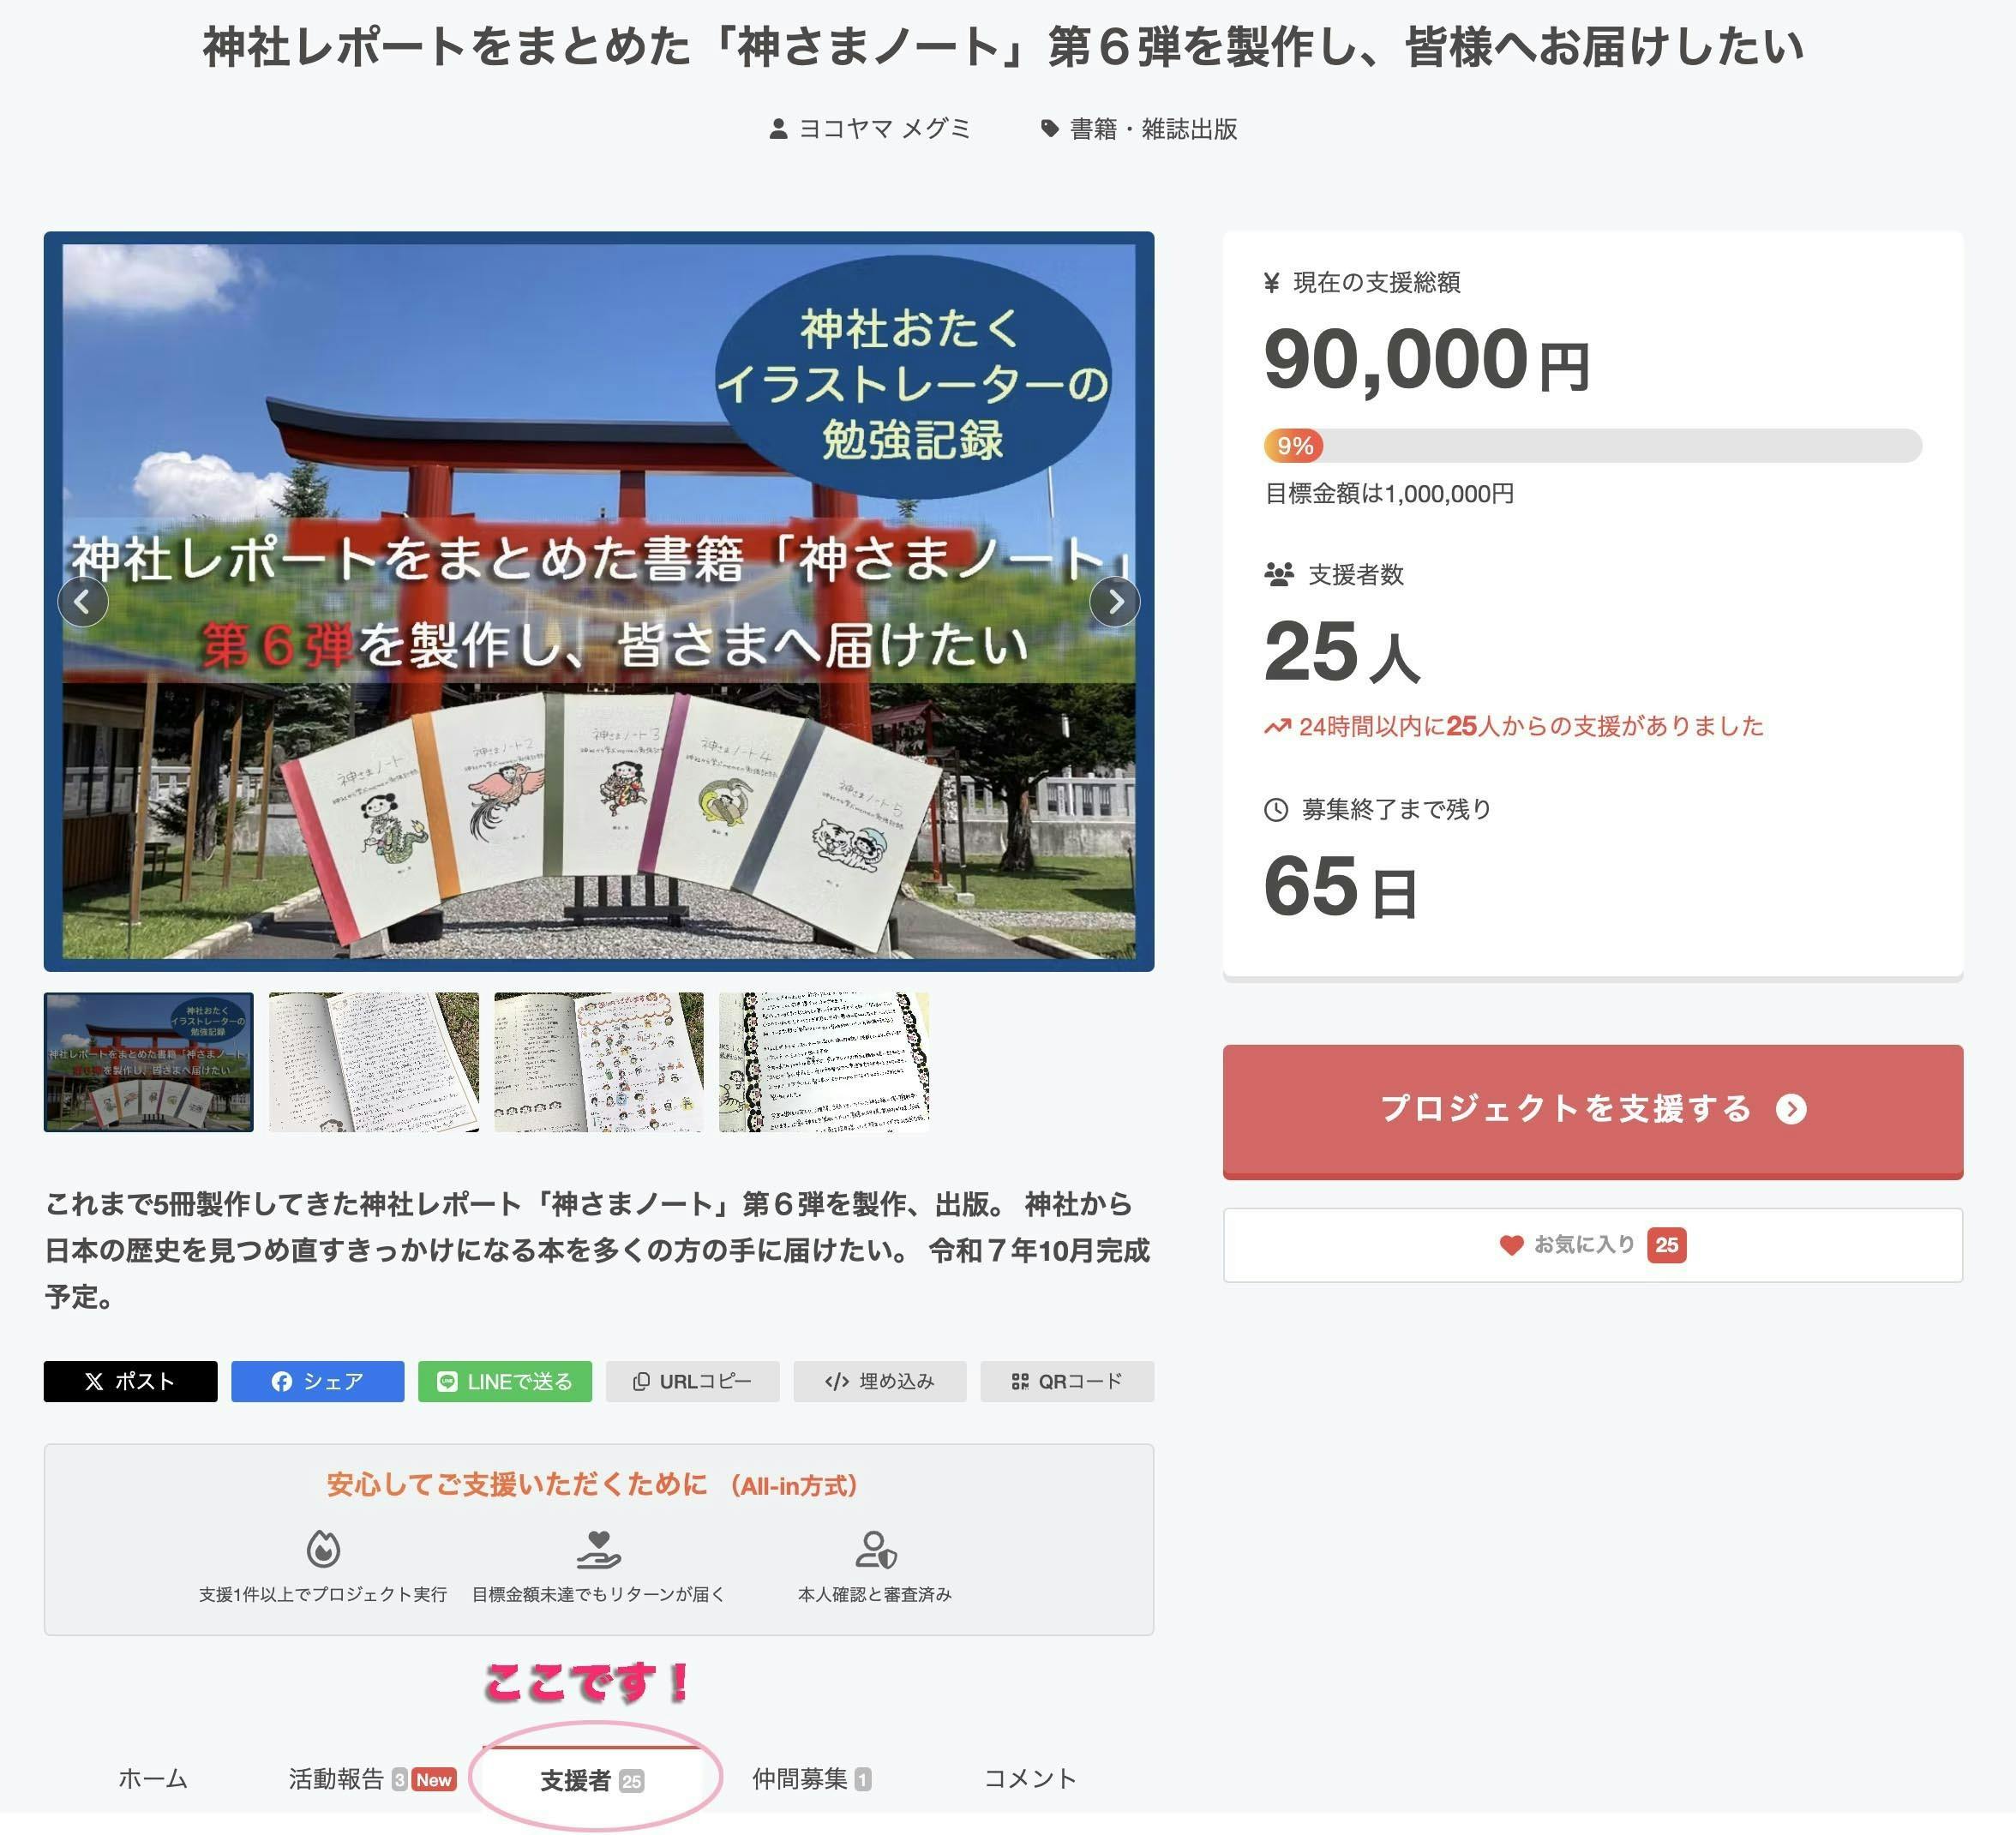Click the person icon beside ヨコヤマ メグミ

778,129
